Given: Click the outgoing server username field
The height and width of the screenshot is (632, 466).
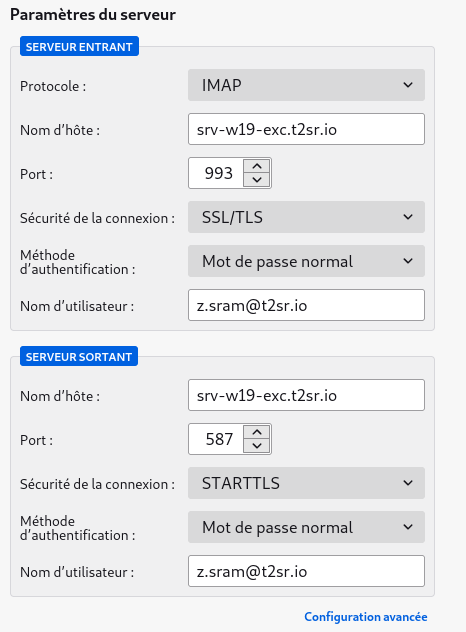Looking at the screenshot, I should [306, 571].
